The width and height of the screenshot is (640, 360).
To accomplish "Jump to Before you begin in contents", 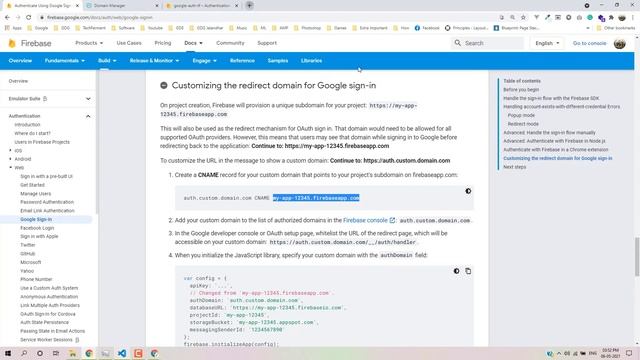I will pos(521,89).
